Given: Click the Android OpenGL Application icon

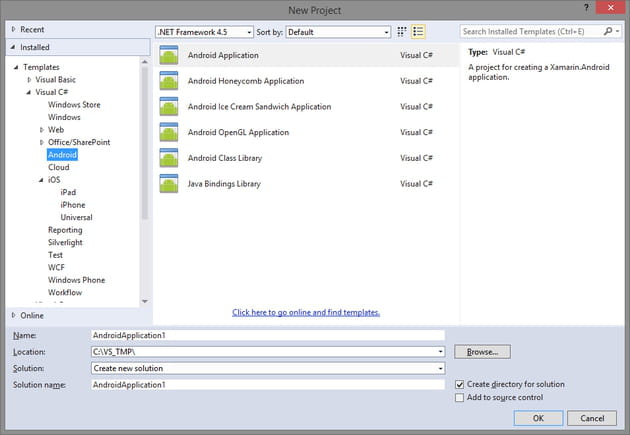Looking at the screenshot, I should coord(169,132).
